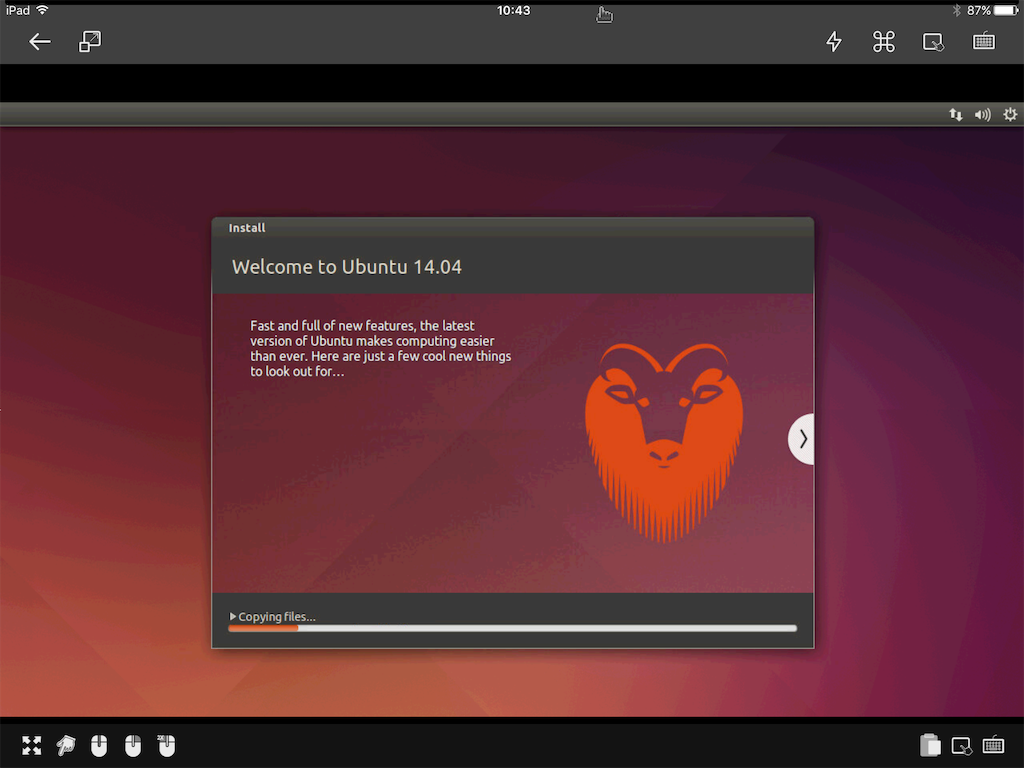Show the keyboard from the top bar
Viewport: 1024px width, 768px height.
[984, 42]
